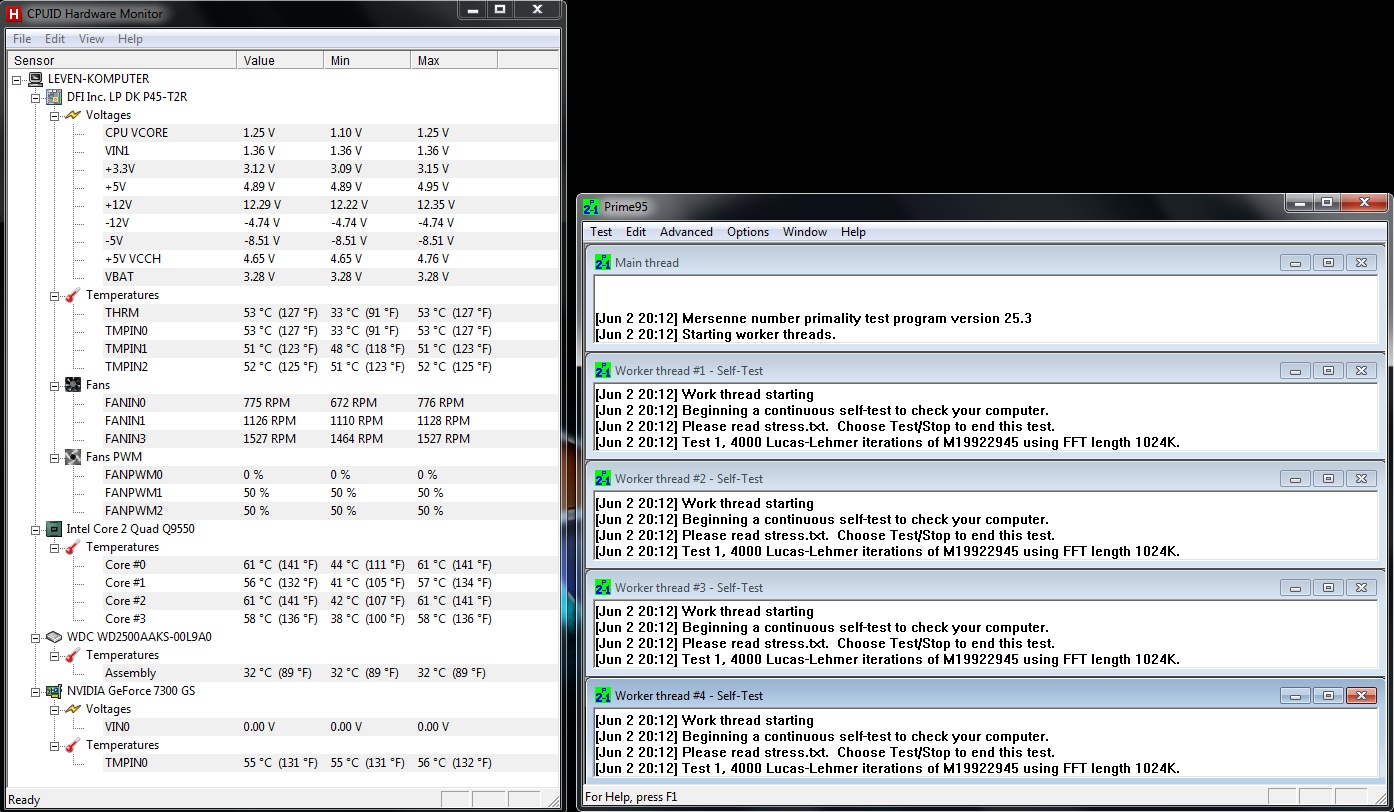Click the Voltages icon under NVIDIA GeForce

point(73,709)
